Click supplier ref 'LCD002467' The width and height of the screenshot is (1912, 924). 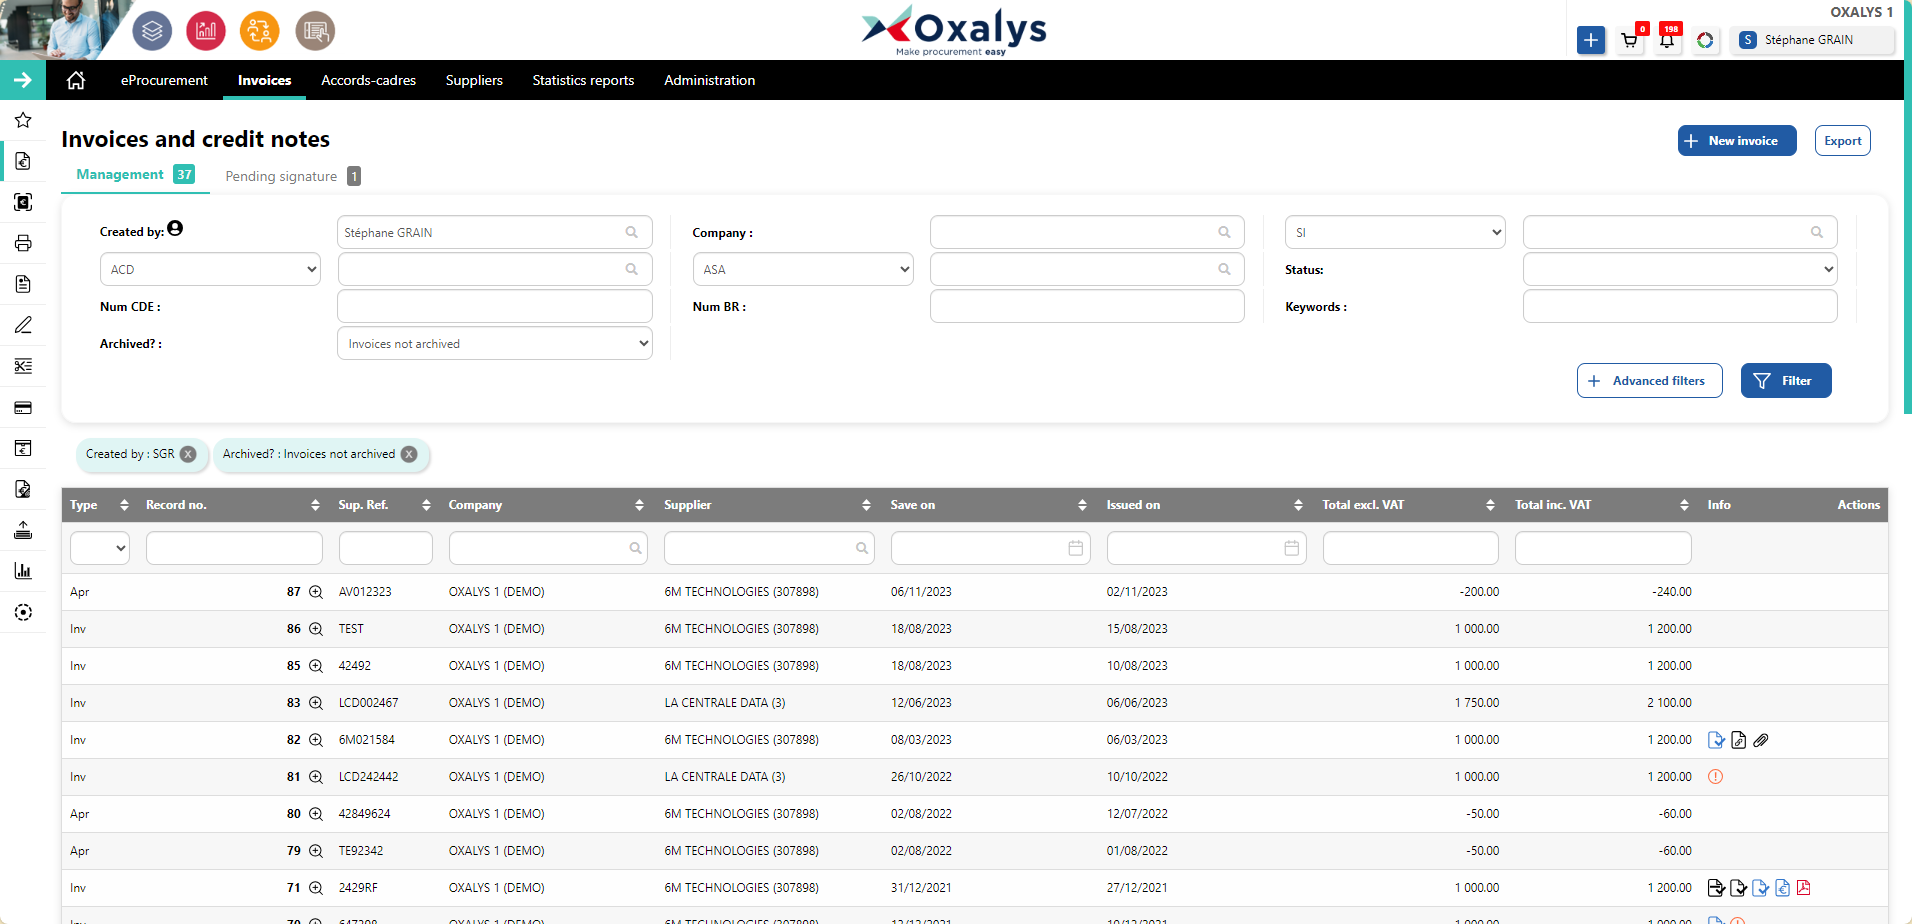[x=368, y=703]
